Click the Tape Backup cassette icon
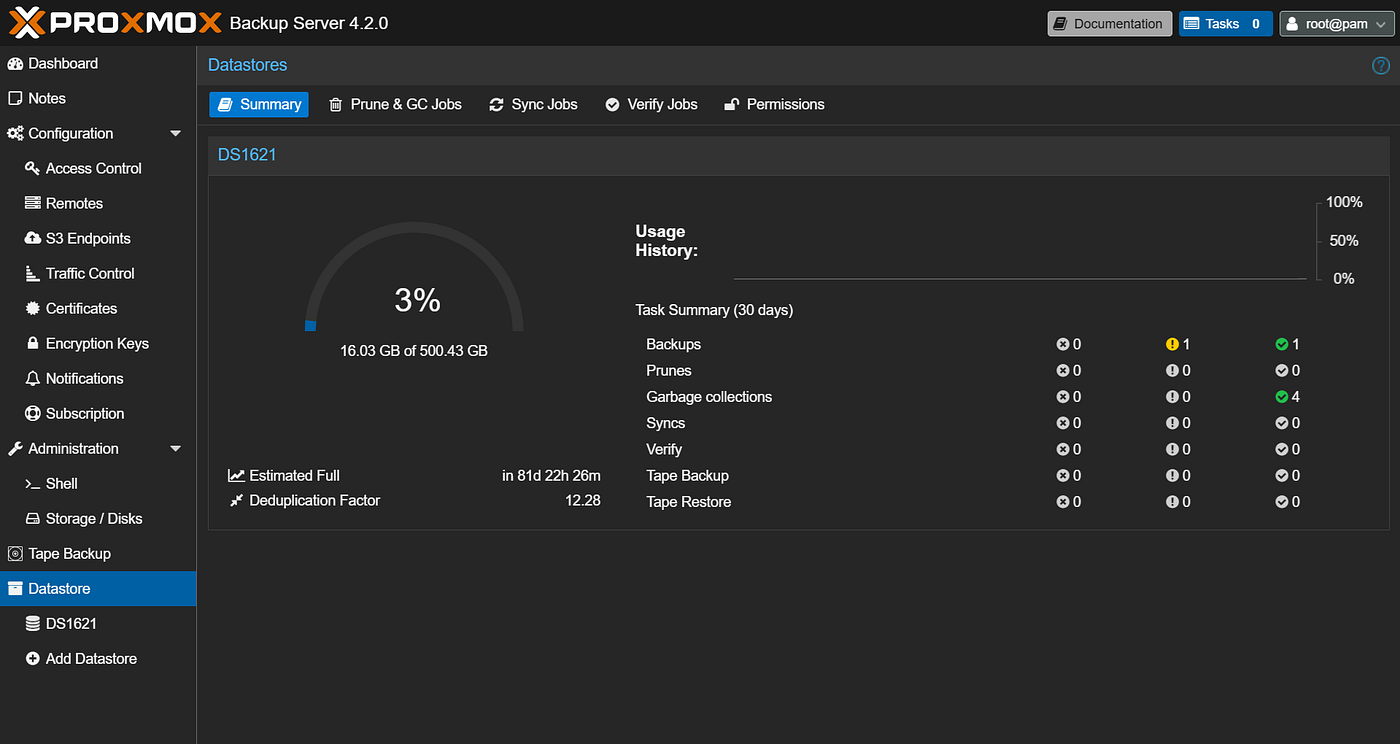 tap(15, 554)
